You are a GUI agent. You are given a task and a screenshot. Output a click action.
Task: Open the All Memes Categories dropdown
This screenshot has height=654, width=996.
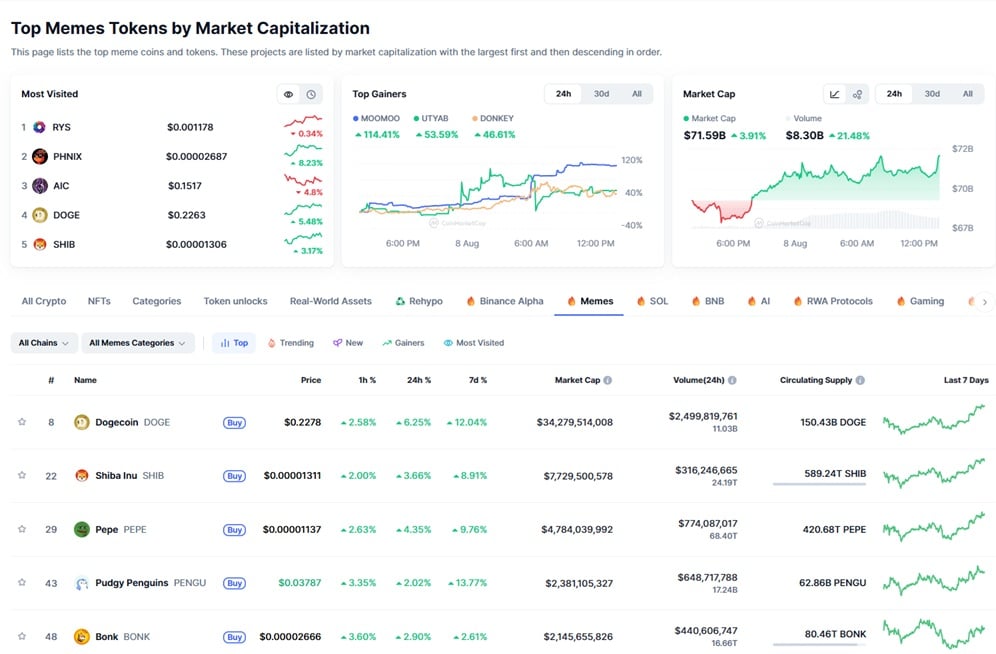click(138, 343)
